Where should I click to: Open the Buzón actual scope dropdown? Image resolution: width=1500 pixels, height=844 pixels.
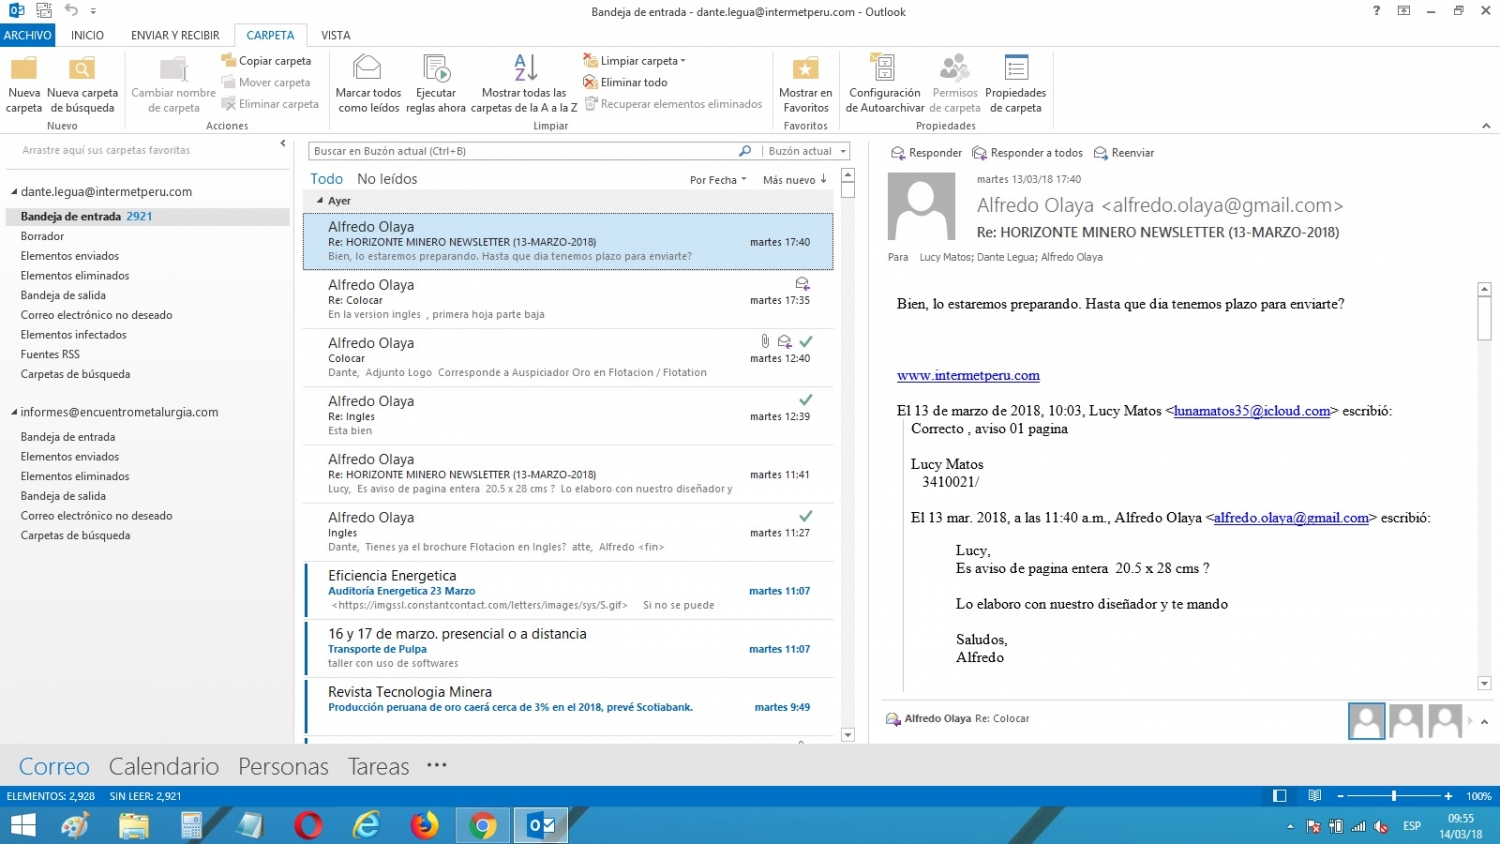point(808,151)
